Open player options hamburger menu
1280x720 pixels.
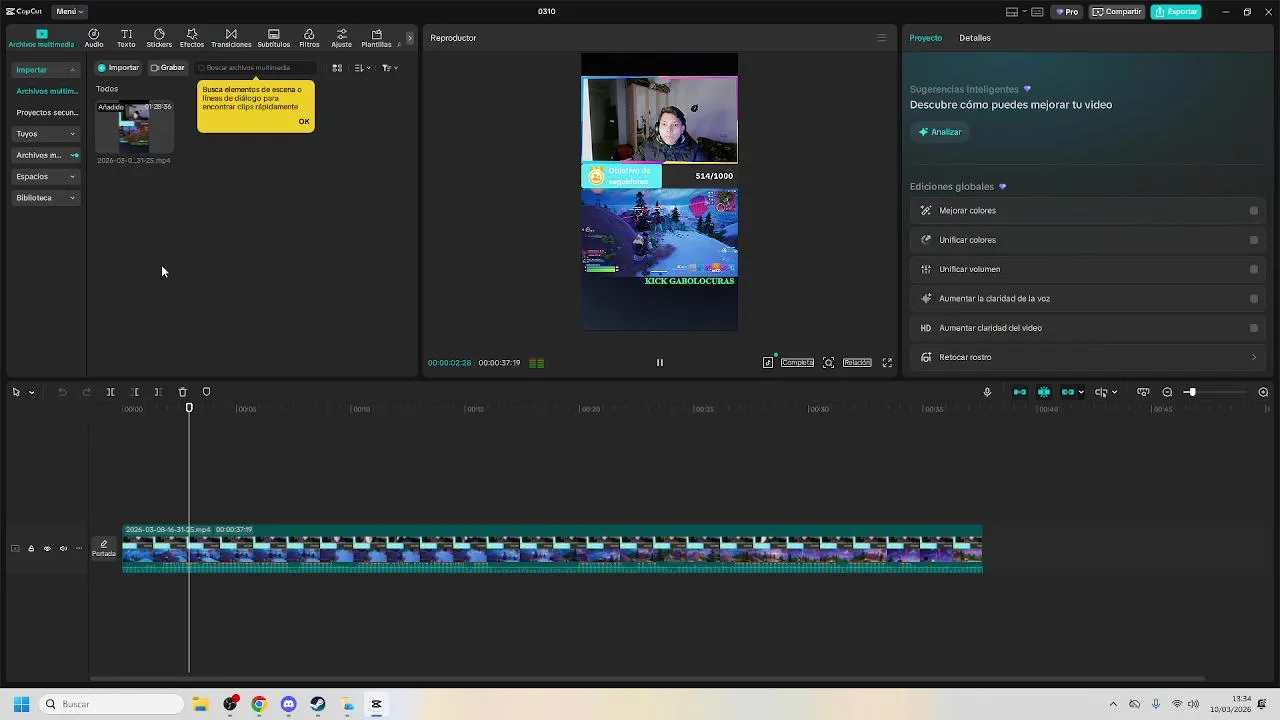[x=881, y=38]
